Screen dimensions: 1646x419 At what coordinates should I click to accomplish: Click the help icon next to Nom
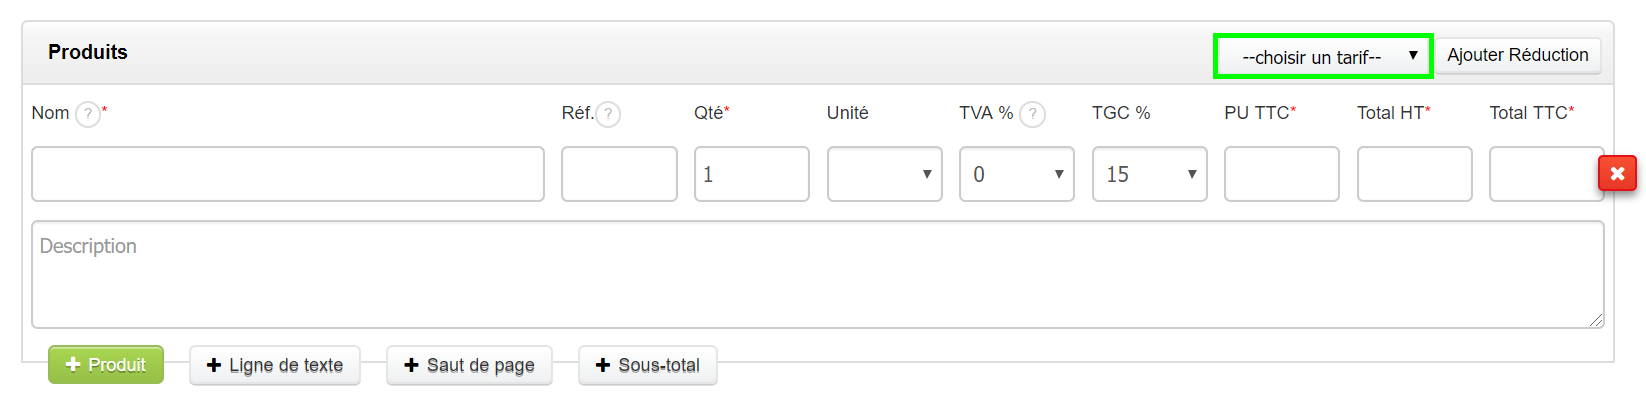coord(88,114)
